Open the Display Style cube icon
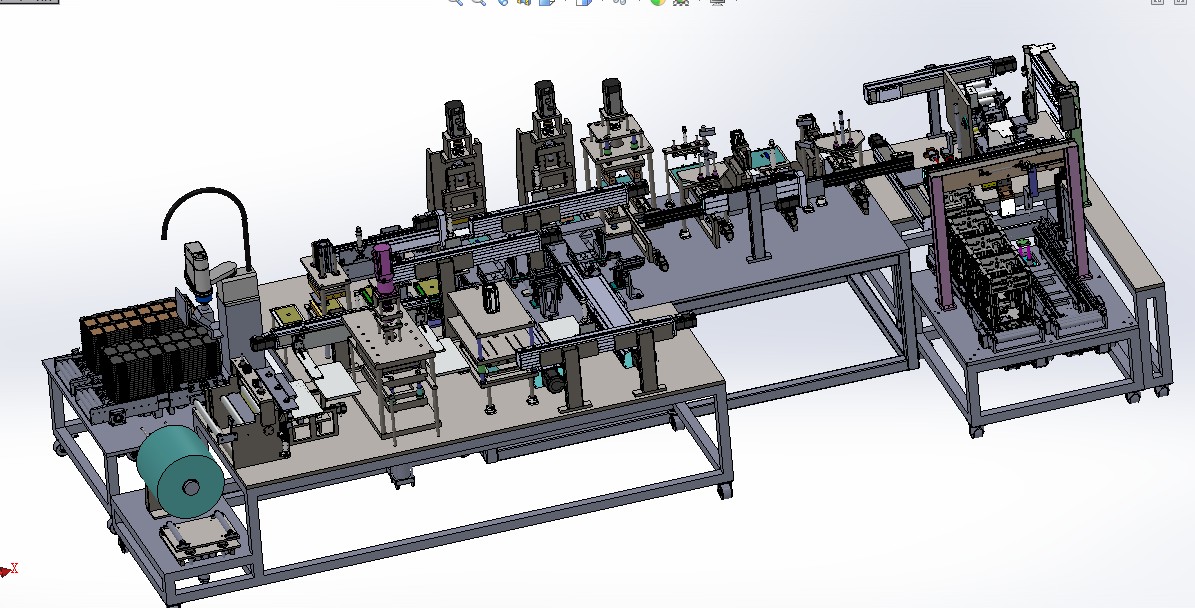 point(584,2)
